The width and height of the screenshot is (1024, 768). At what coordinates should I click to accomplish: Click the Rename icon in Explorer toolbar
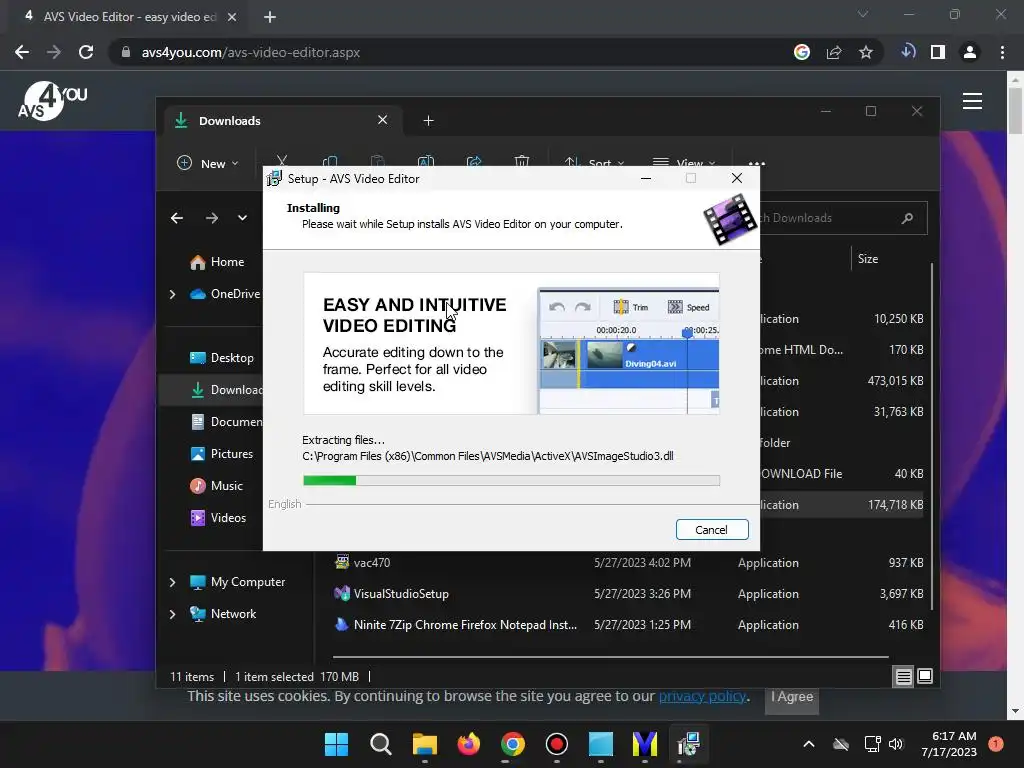pos(426,162)
